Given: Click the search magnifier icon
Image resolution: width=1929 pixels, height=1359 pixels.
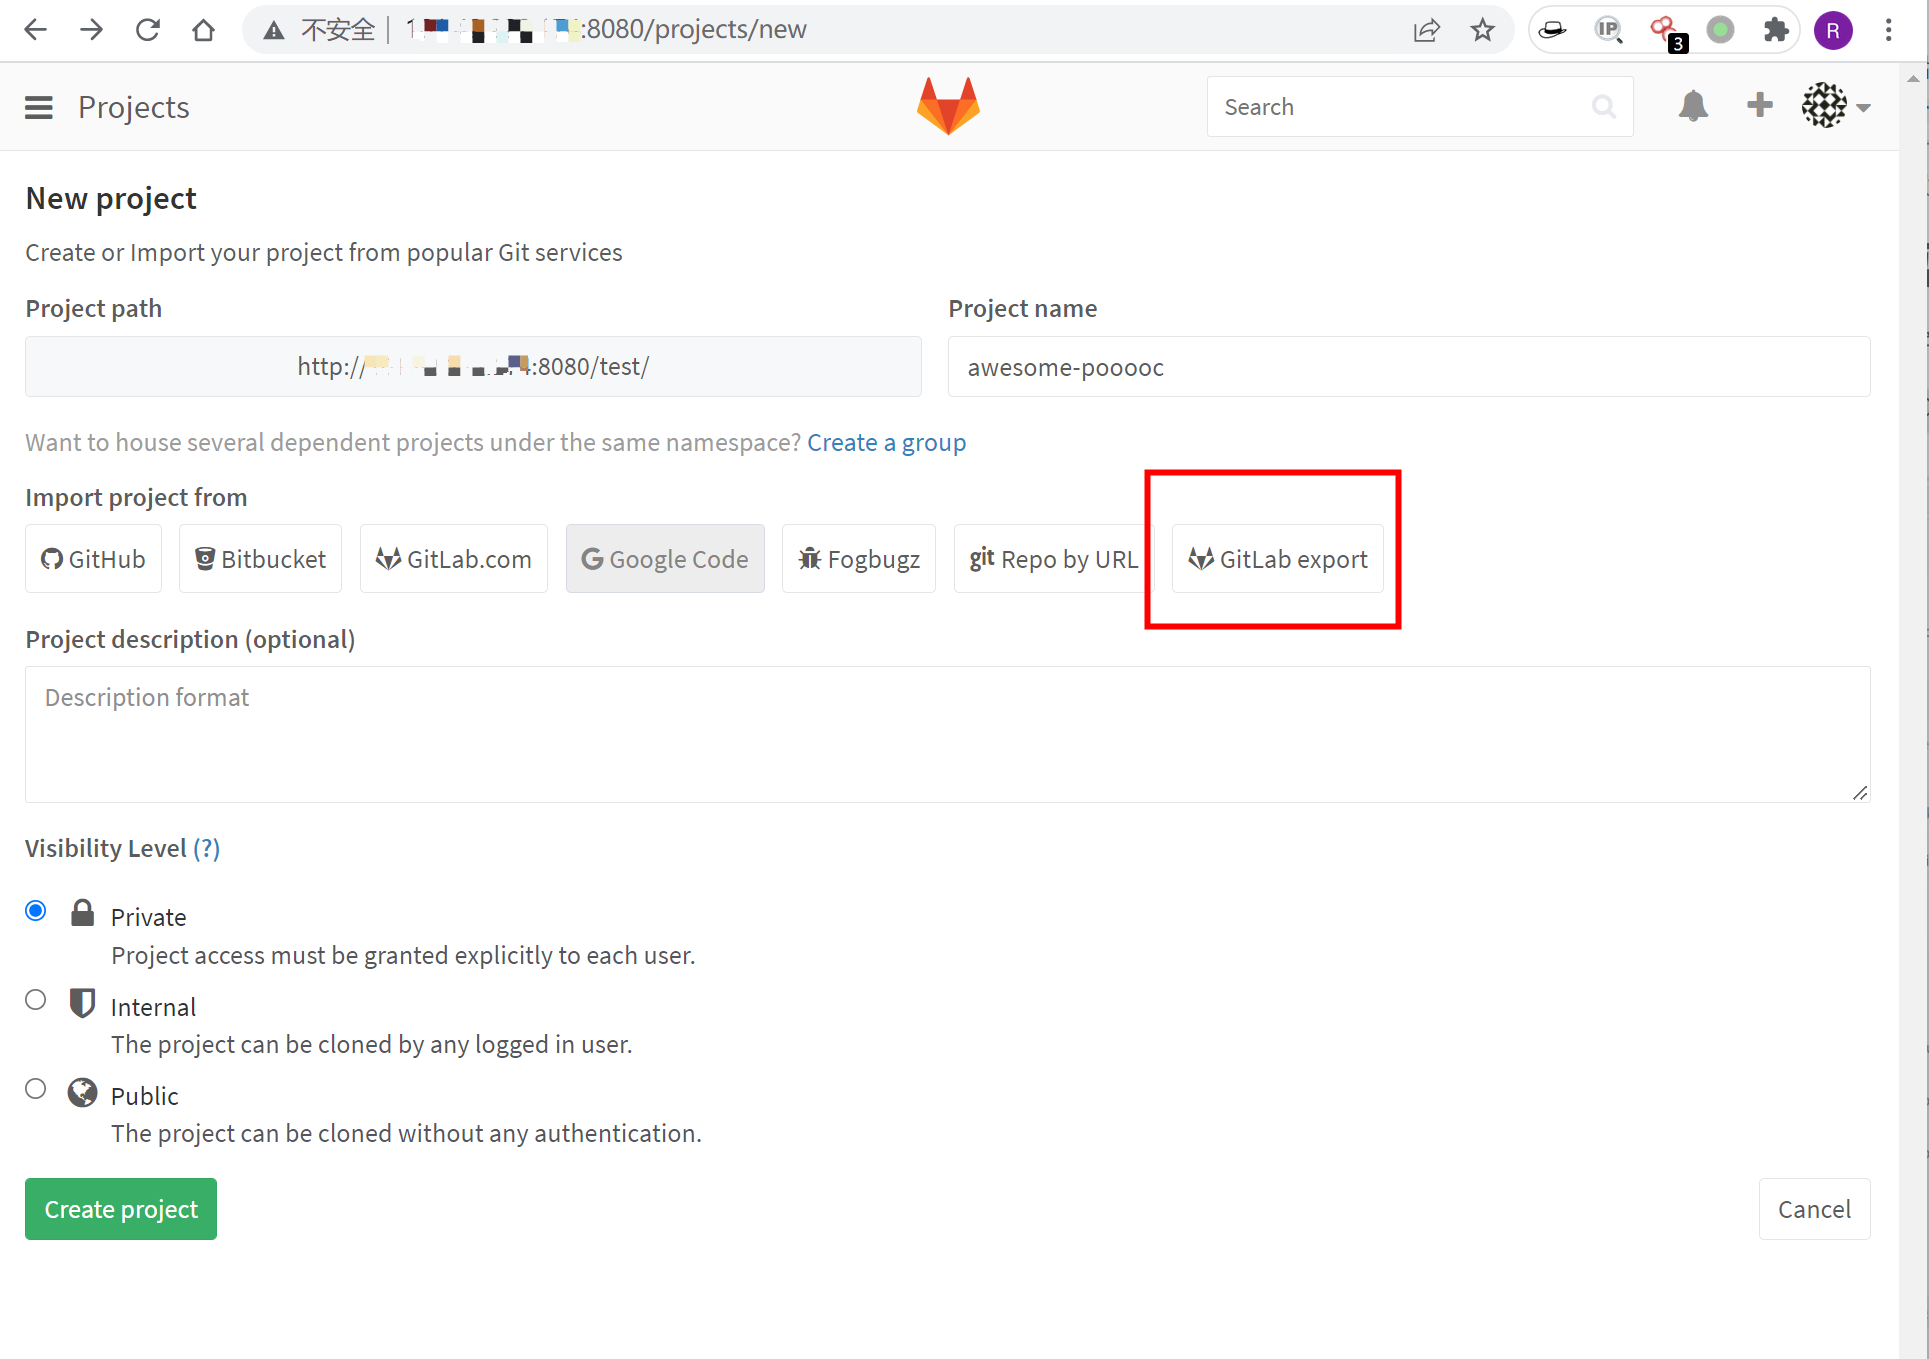Looking at the screenshot, I should coord(1603,107).
